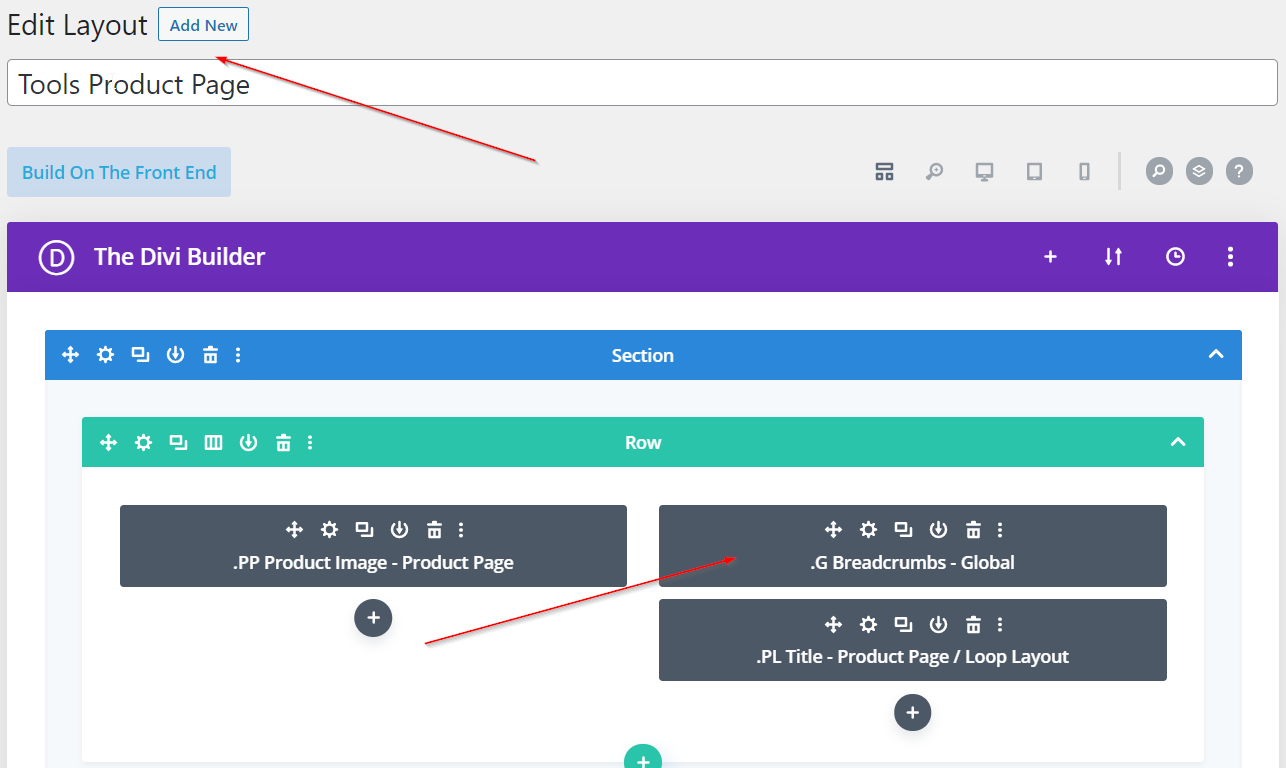Open Divi Builder three-dot menu

pos(1230,257)
